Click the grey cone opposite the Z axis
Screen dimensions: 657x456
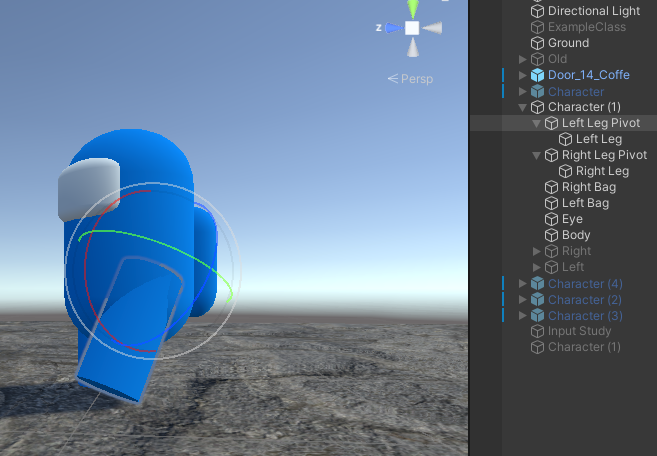[432, 28]
